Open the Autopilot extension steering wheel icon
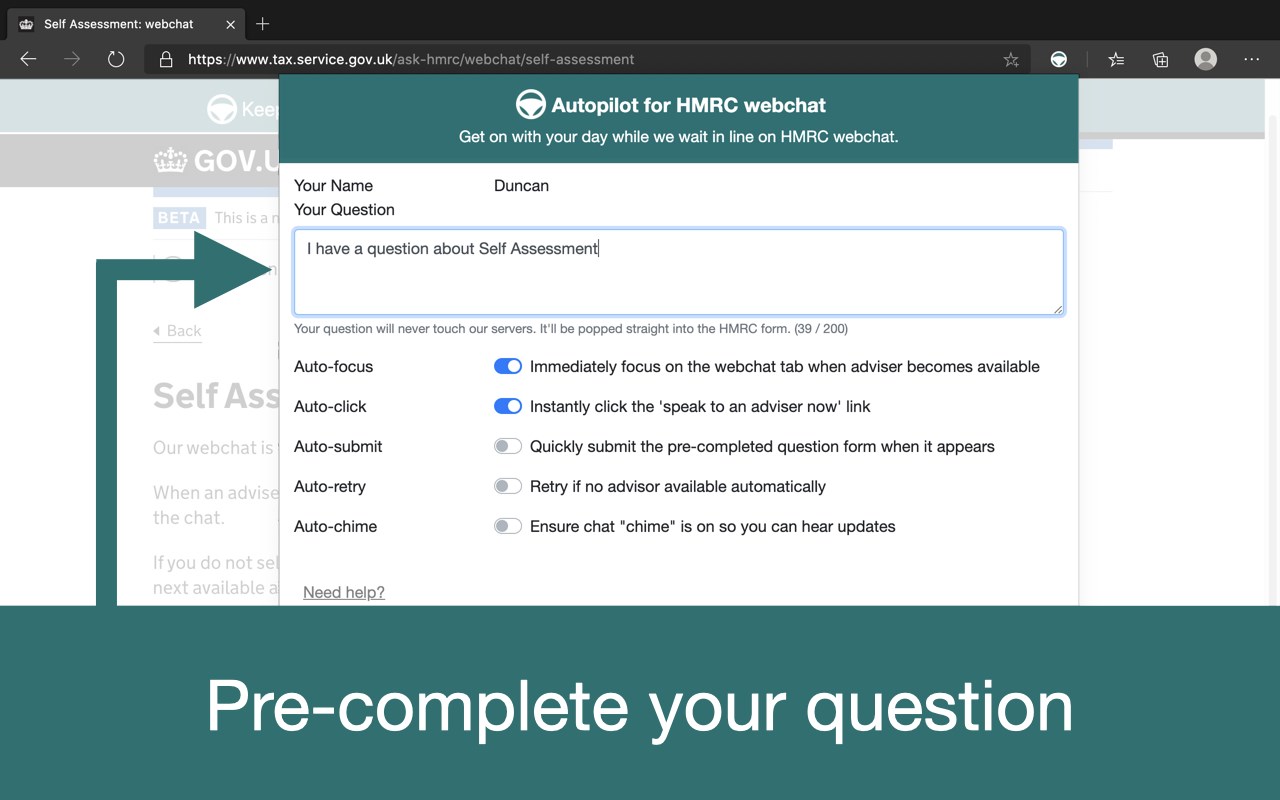Image resolution: width=1280 pixels, height=800 pixels. 1058,60
